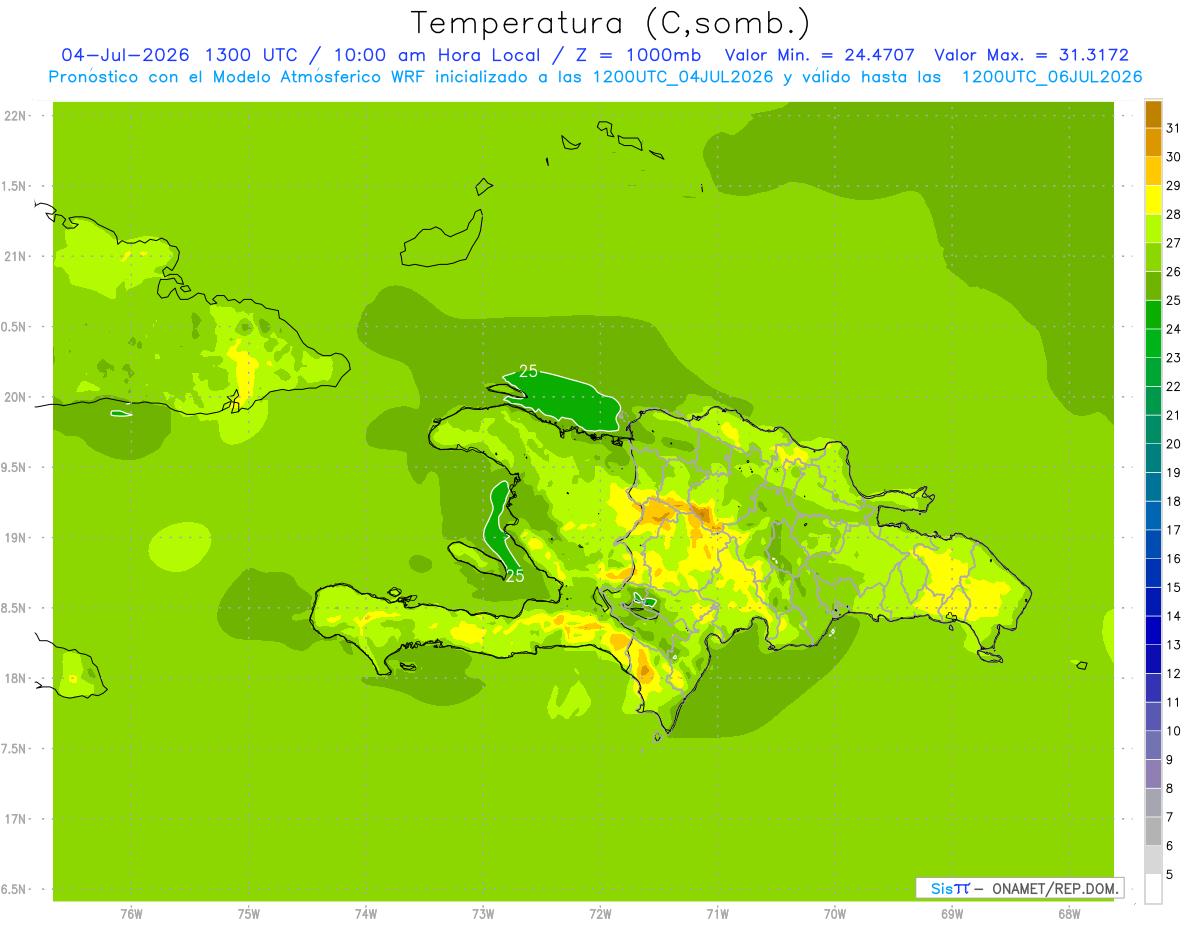Pick the legend swatch above value 31

coord(1153,114)
